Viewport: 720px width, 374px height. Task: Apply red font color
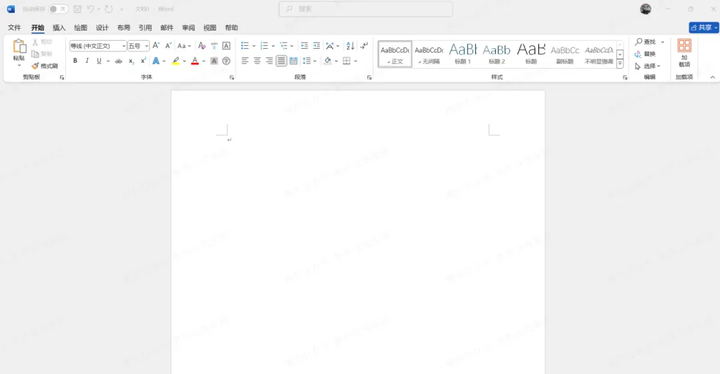195,61
